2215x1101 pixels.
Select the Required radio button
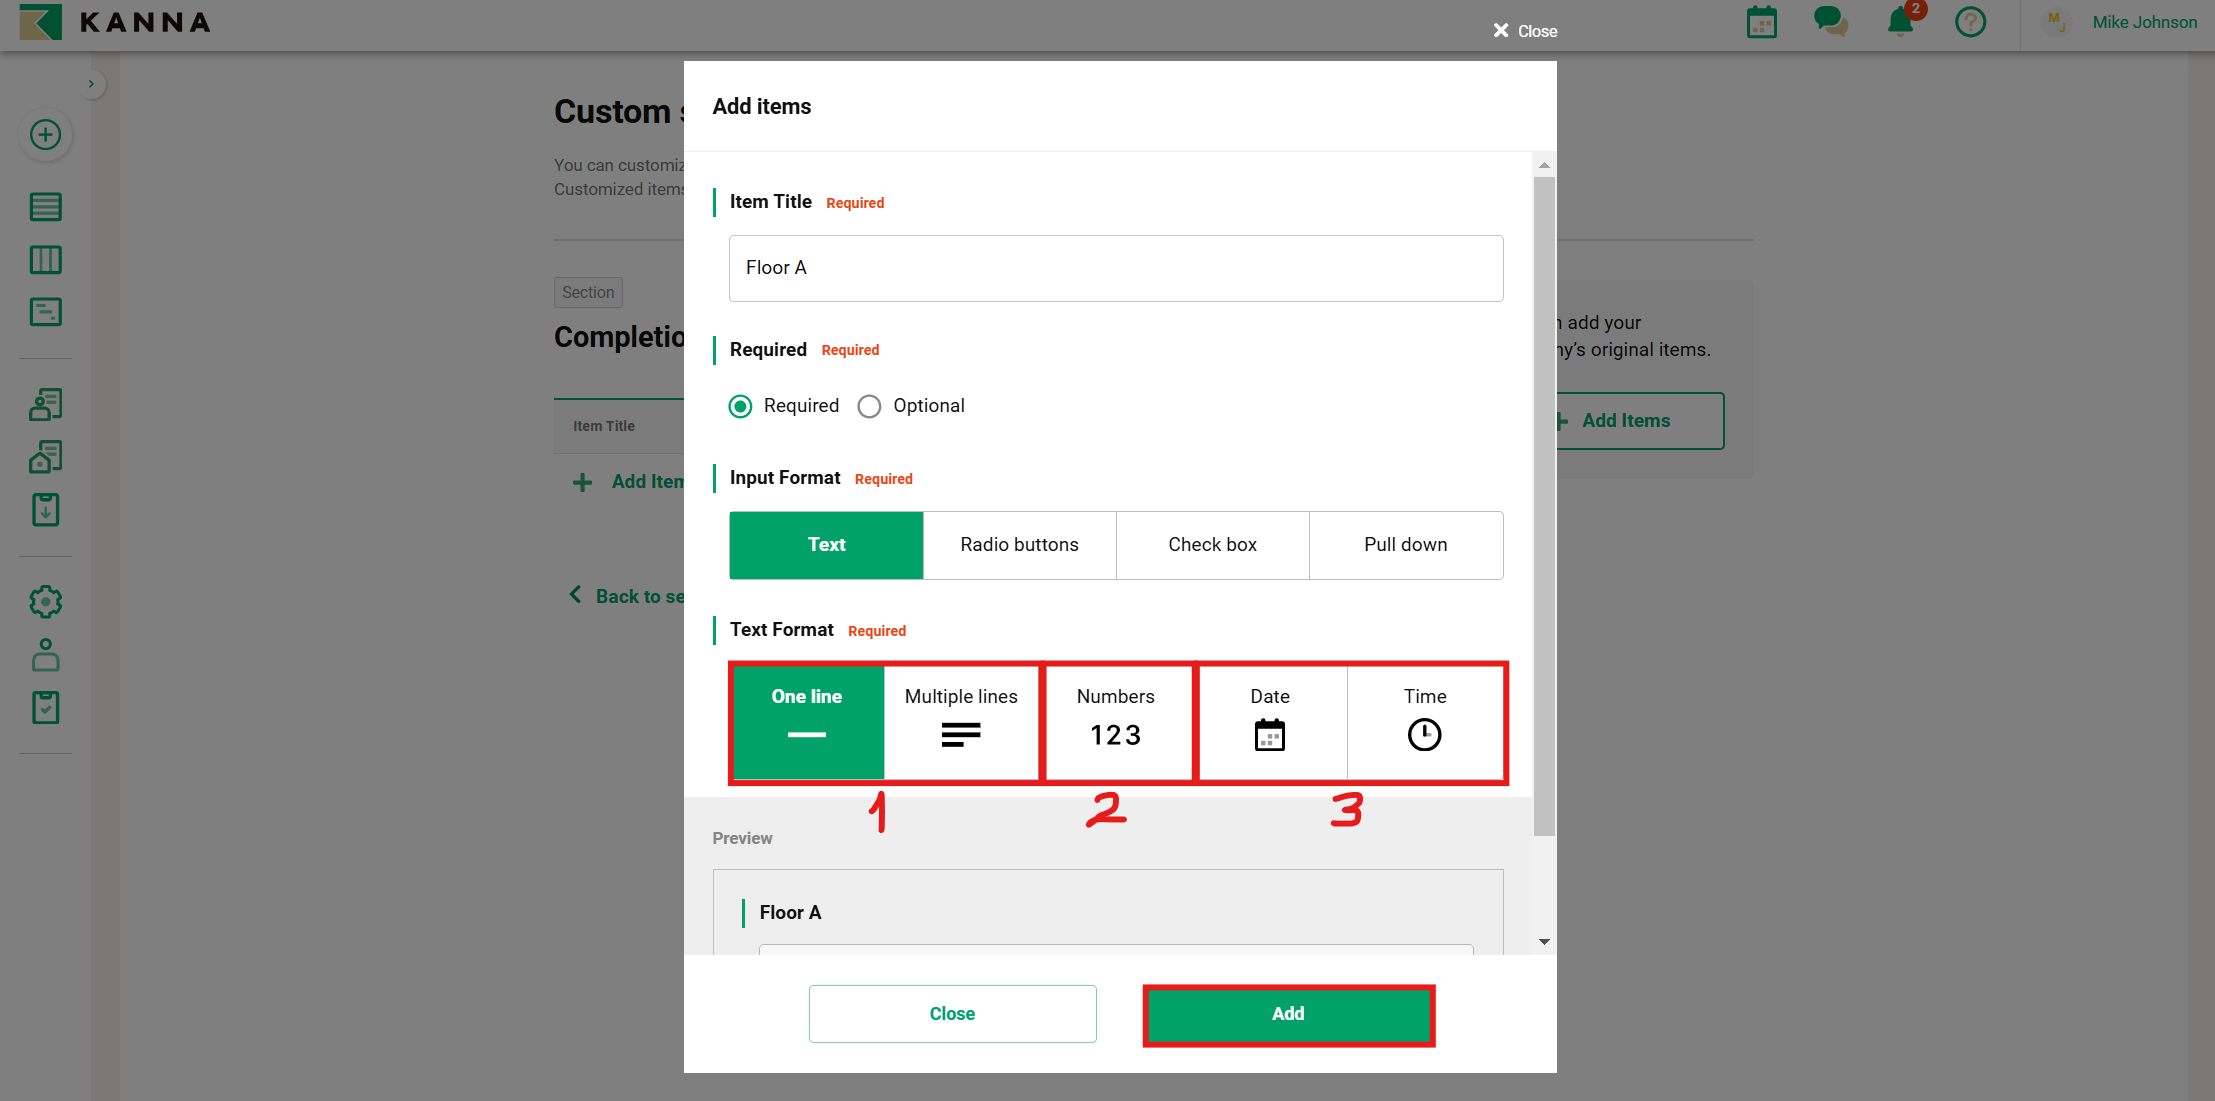tap(741, 406)
